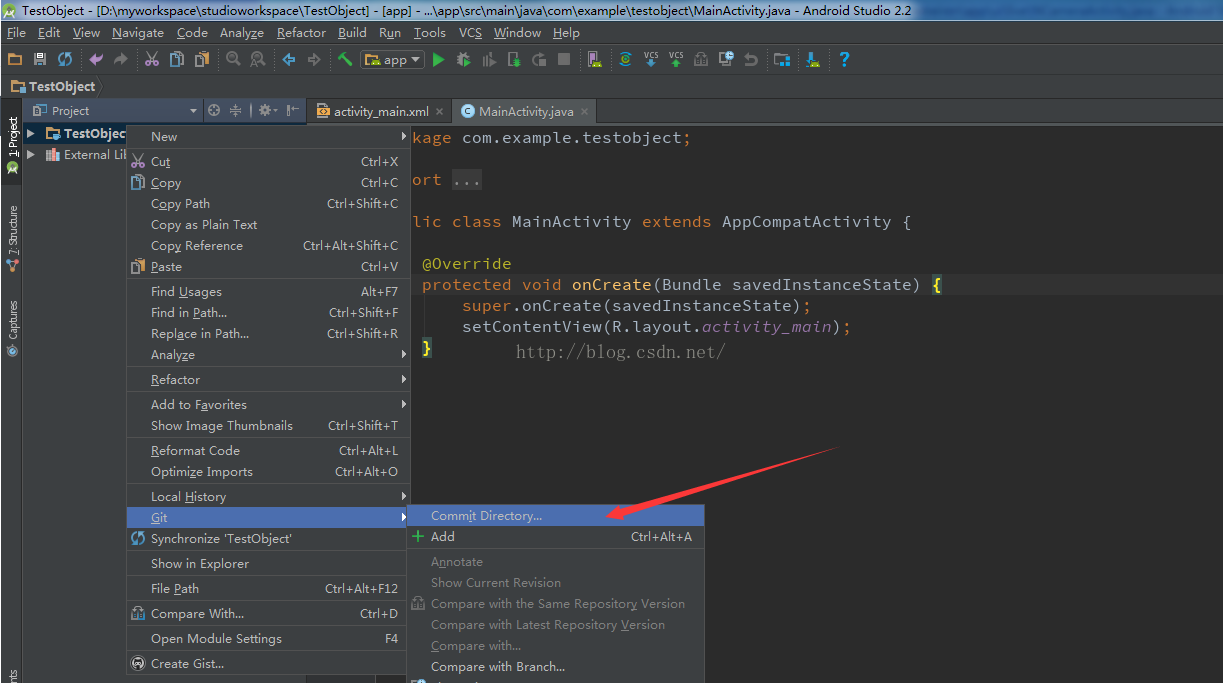Click the Undo arrow toolbar icon
This screenshot has height=683, width=1223.
[x=96, y=59]
